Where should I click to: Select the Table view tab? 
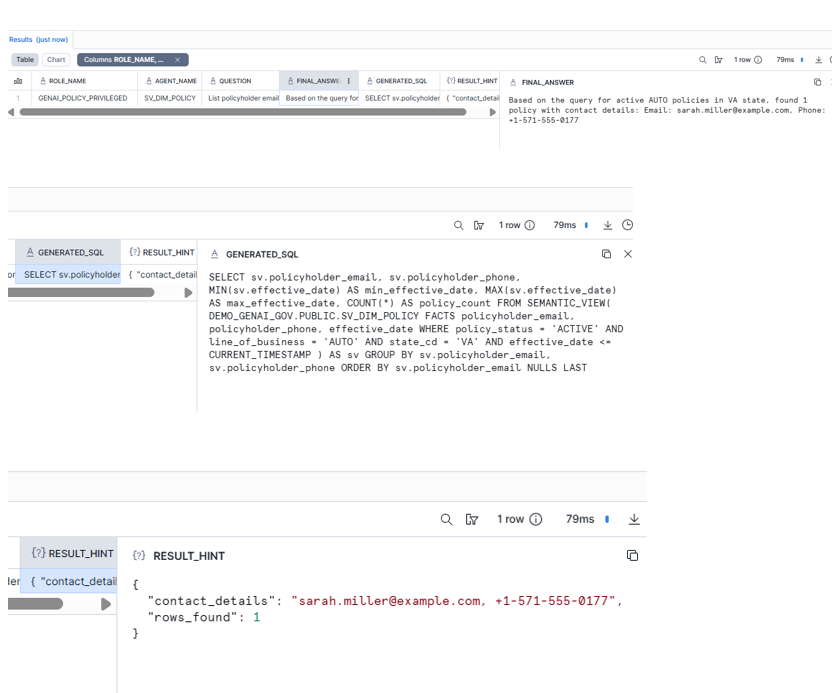25,60
